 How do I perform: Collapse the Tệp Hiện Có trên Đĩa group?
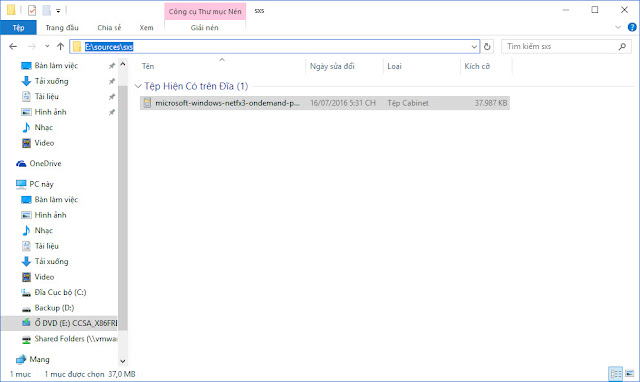[138, 86]
